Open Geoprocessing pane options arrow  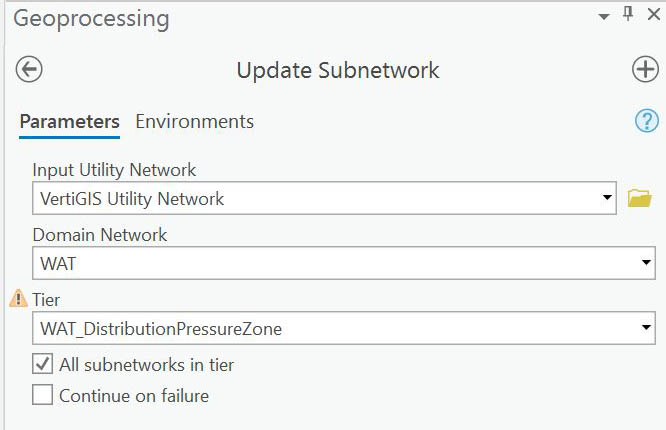[x=604, y=16]
